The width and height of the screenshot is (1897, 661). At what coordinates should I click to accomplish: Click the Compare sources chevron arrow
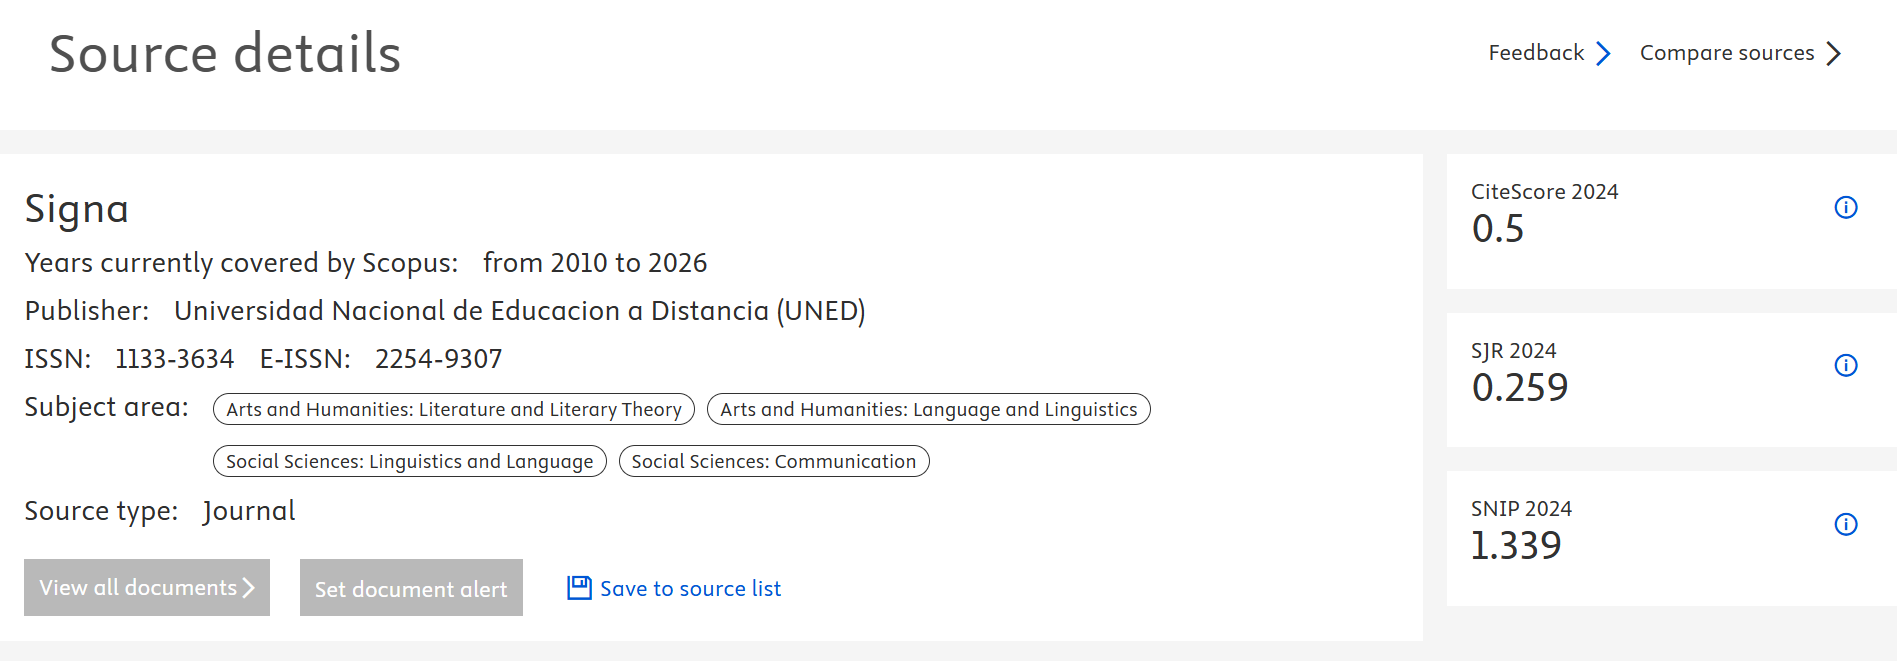tap(1833, 53)
